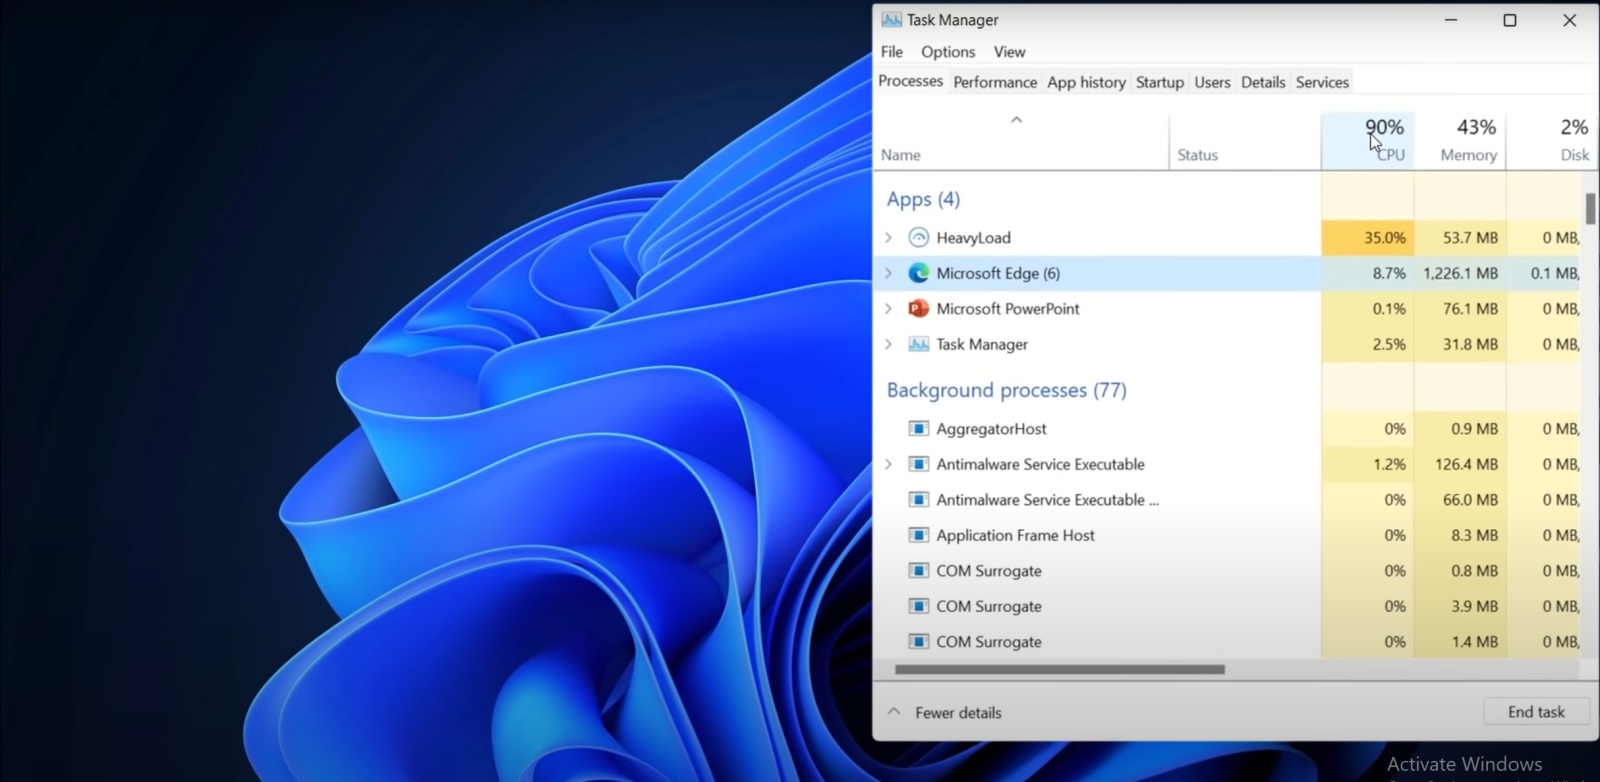
Task: Sort by the CPU column header
Action: (1367, 140)
